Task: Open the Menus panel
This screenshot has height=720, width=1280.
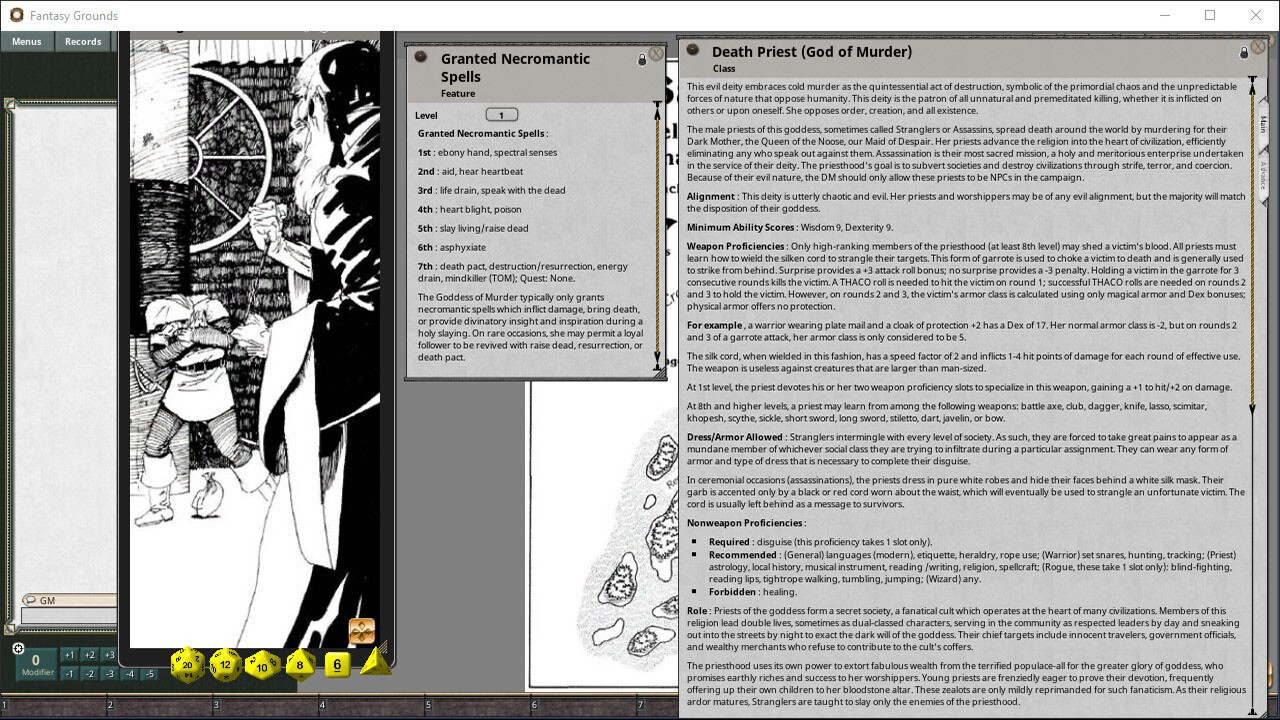Action: 26,41
